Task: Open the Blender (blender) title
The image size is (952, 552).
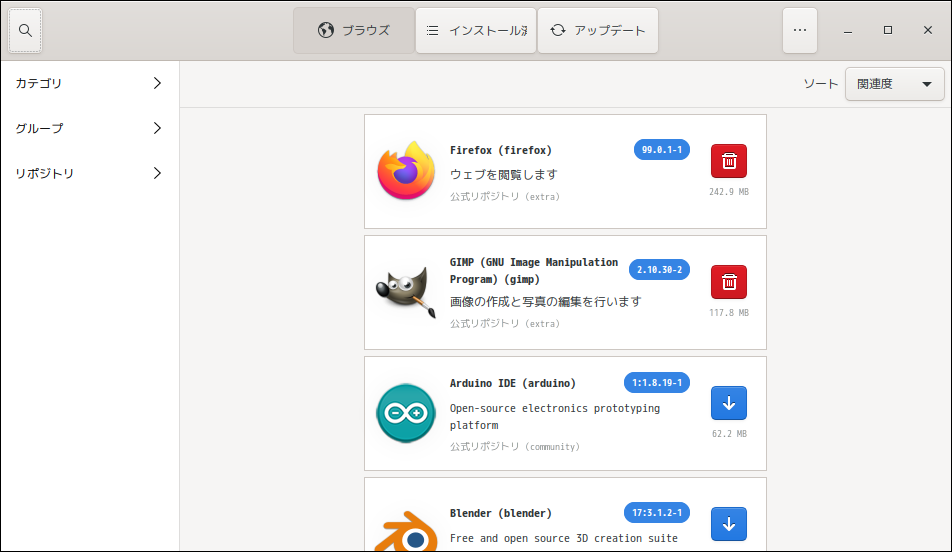Action: point(501,513)
